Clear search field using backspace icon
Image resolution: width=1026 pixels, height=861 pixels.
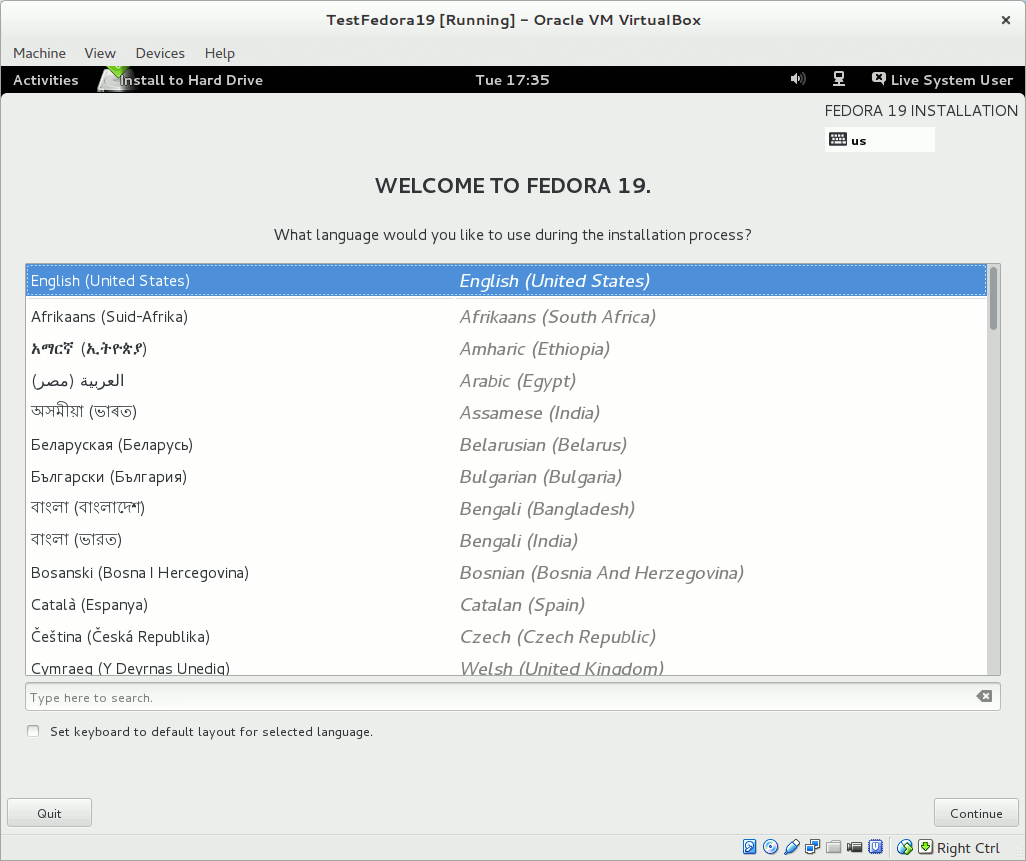click(x=984, y=697)
